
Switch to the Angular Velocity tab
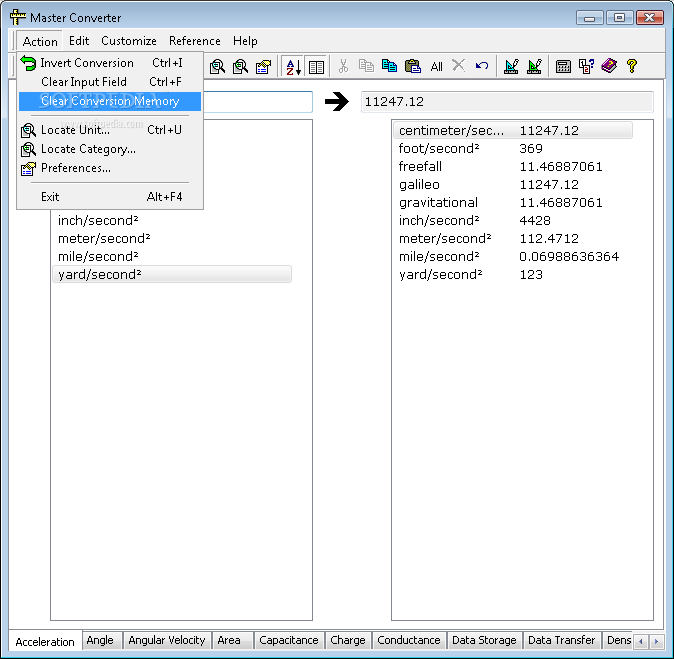[x=167, y=640]
